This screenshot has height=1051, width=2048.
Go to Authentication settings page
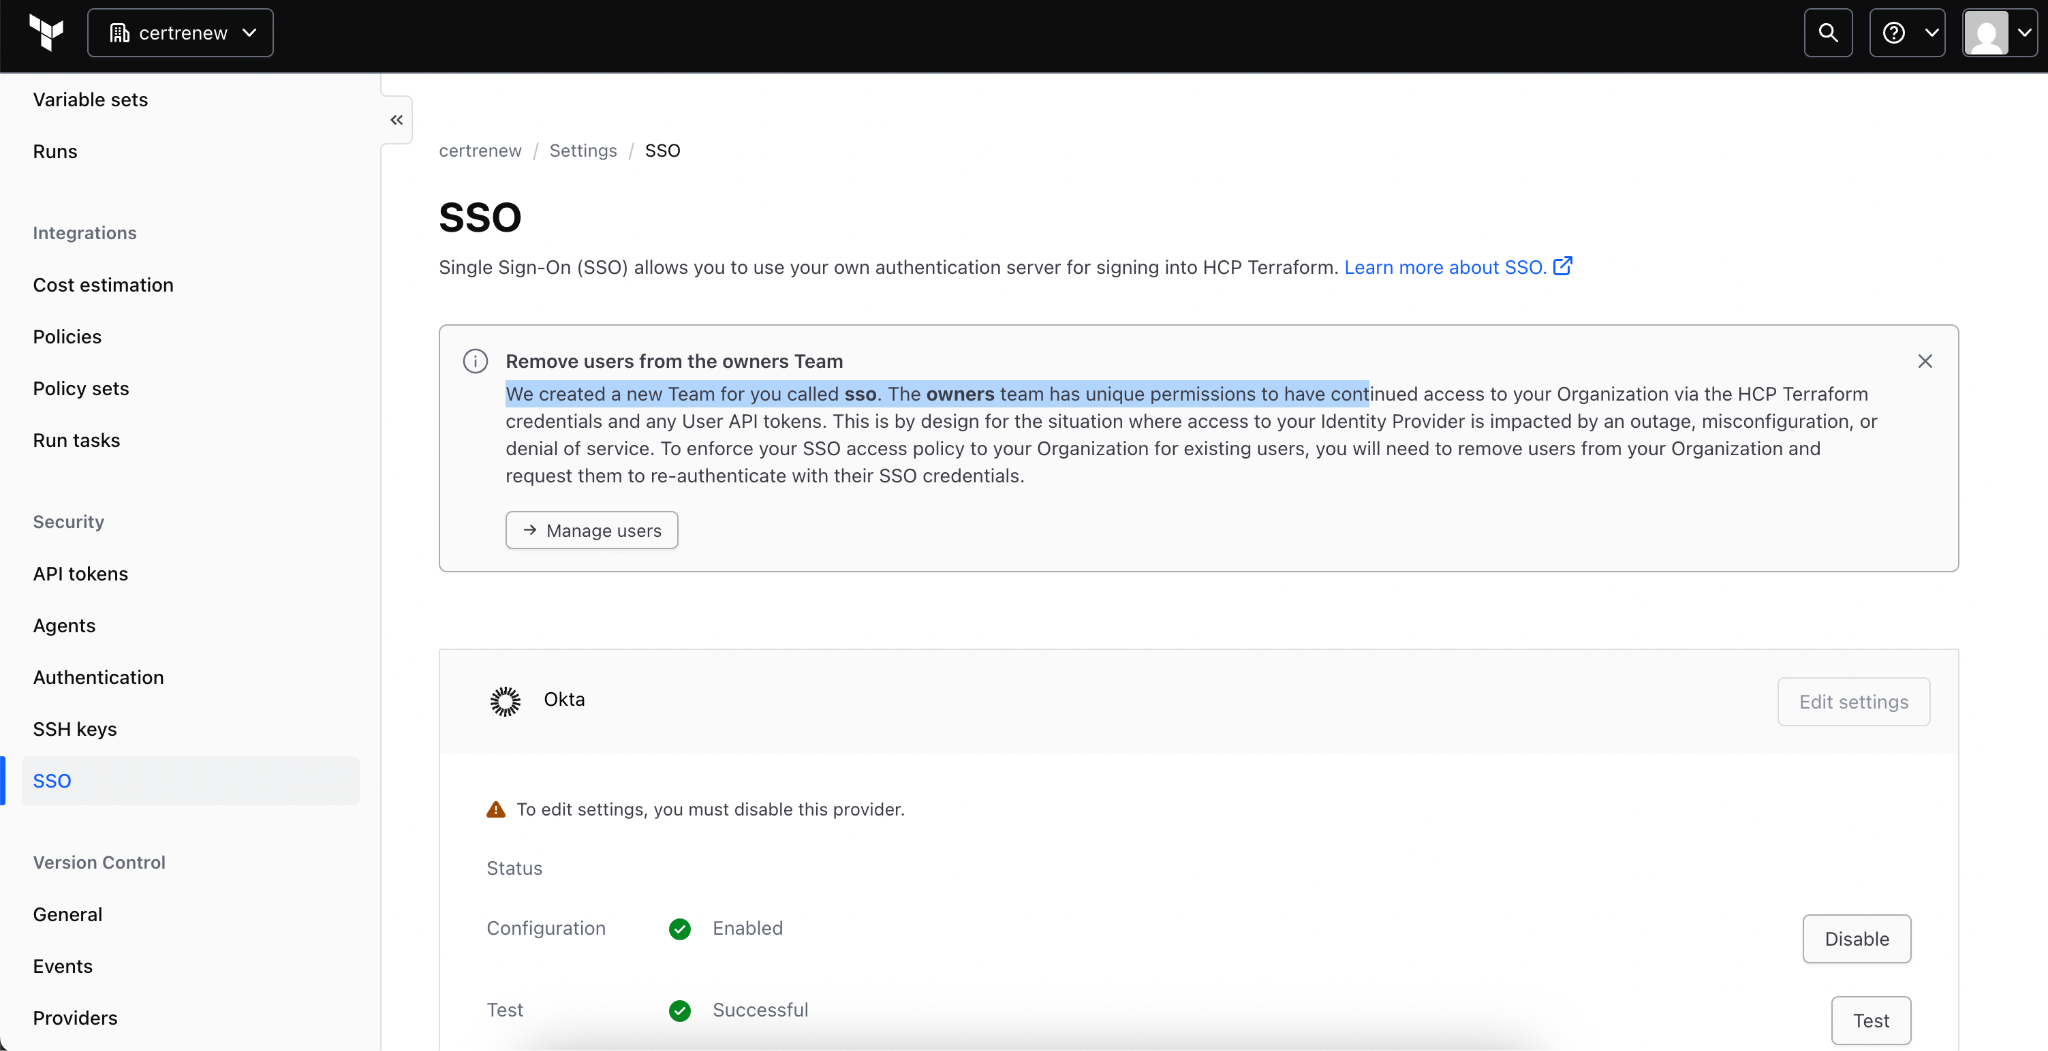98,677
